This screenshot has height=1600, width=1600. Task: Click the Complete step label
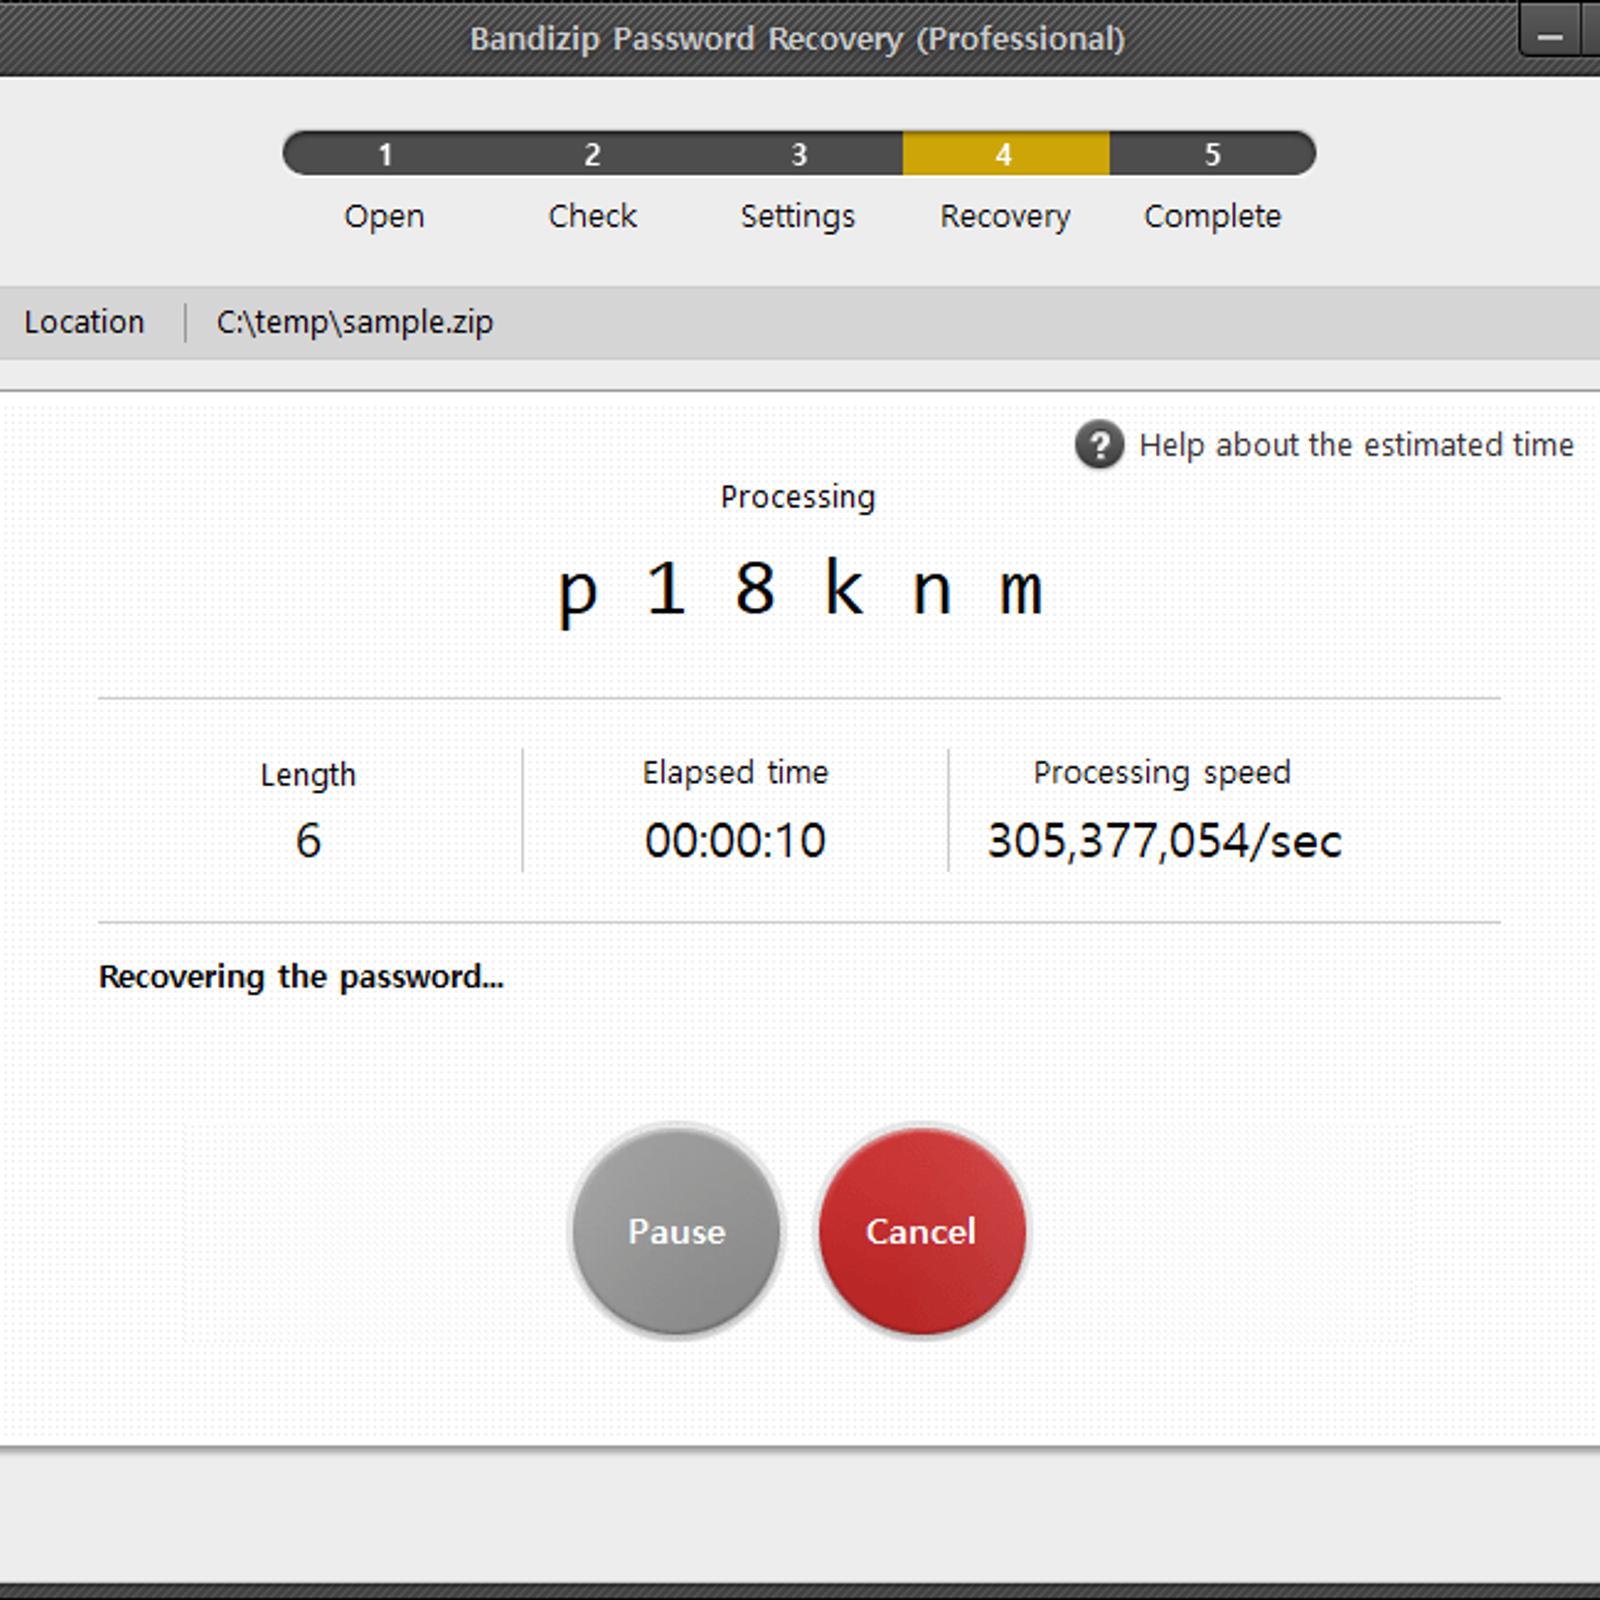[1212, 216]
